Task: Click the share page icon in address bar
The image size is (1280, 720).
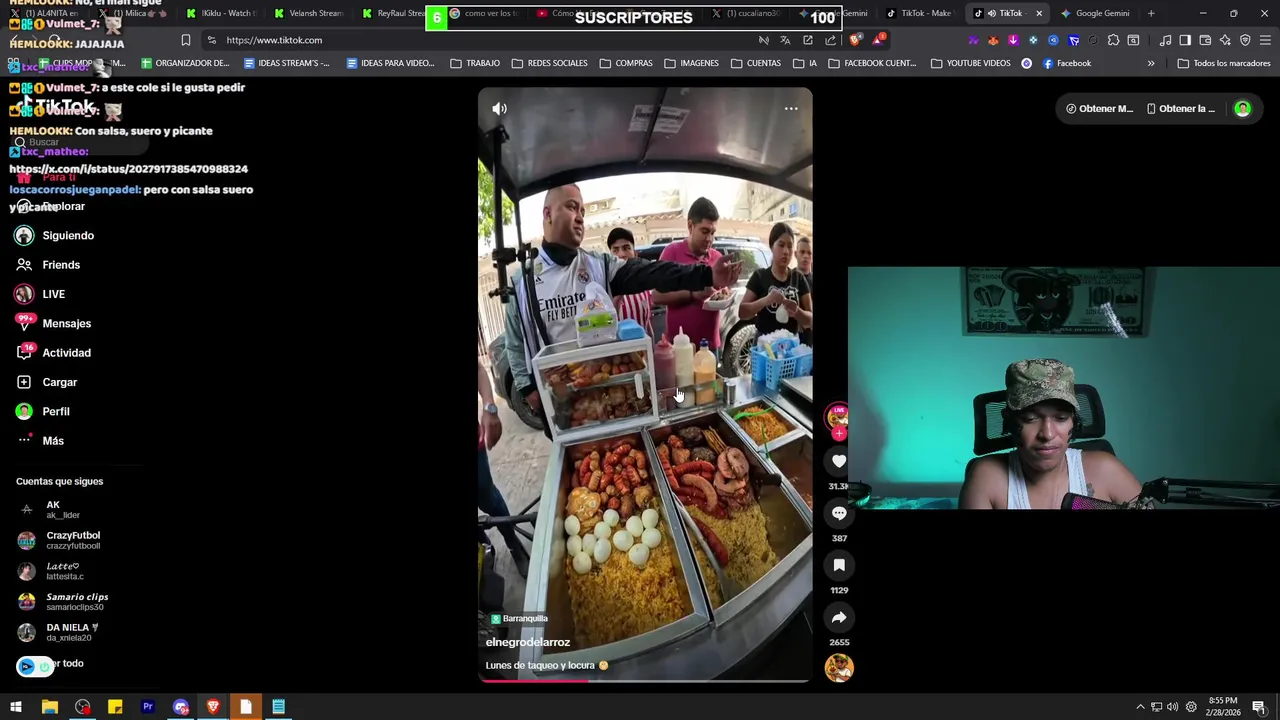Action: [831, 40]
